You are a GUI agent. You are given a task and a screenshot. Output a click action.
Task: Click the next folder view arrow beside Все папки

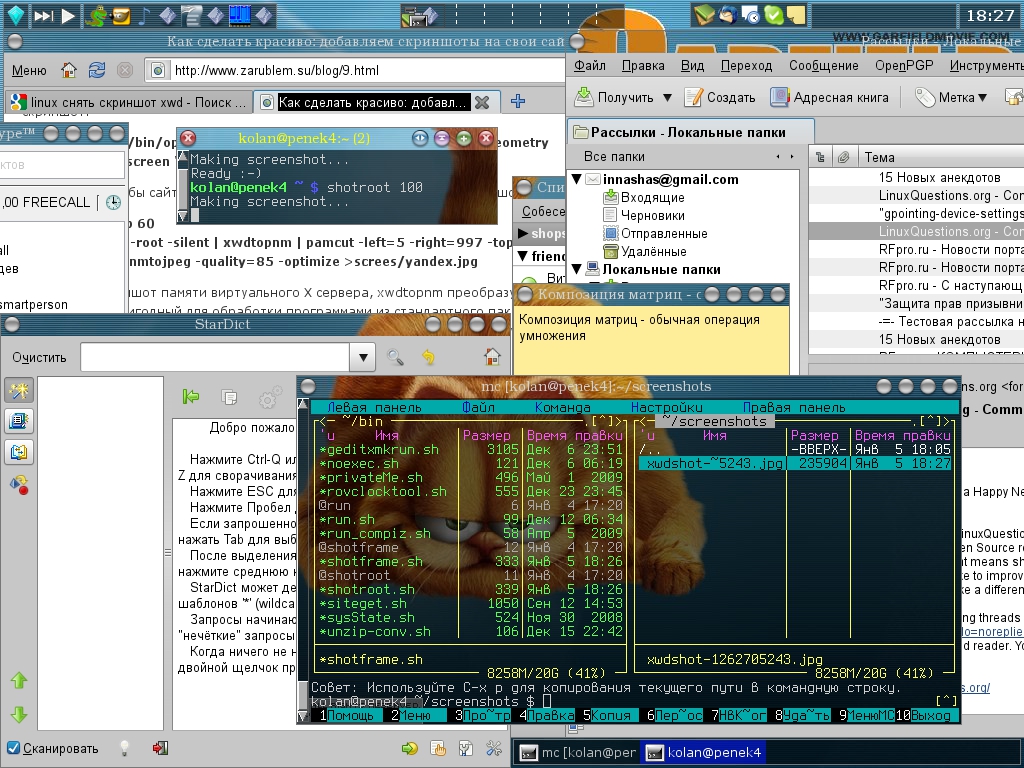pos(792,157)
